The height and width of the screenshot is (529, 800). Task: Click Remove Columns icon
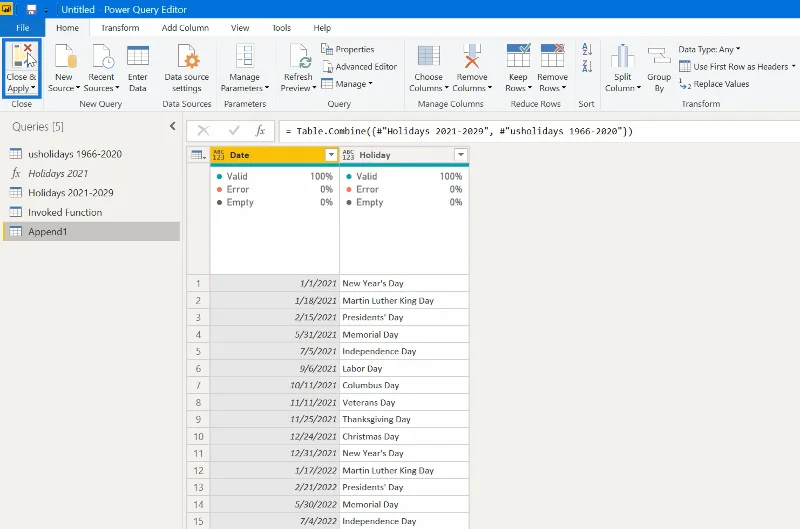click(x=472, y=56)
